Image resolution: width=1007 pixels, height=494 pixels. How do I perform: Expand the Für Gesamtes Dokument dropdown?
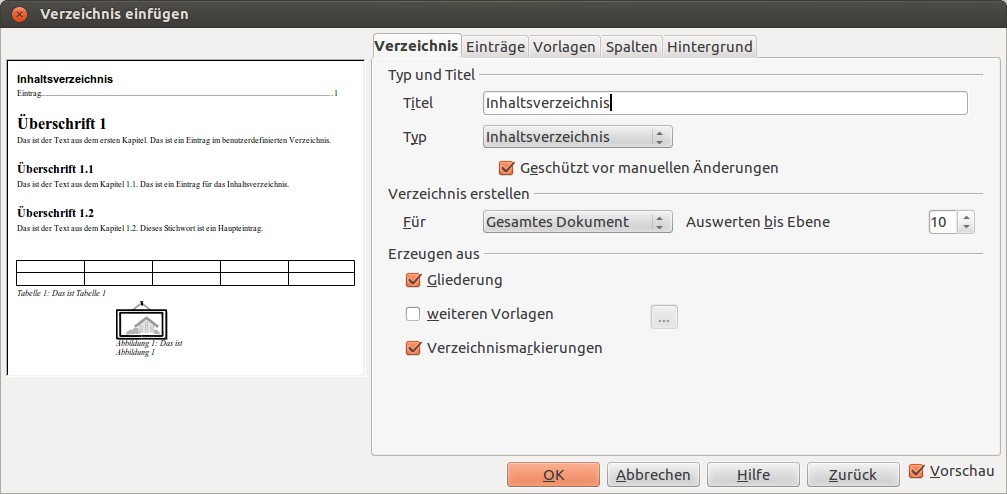pos(577,222)
